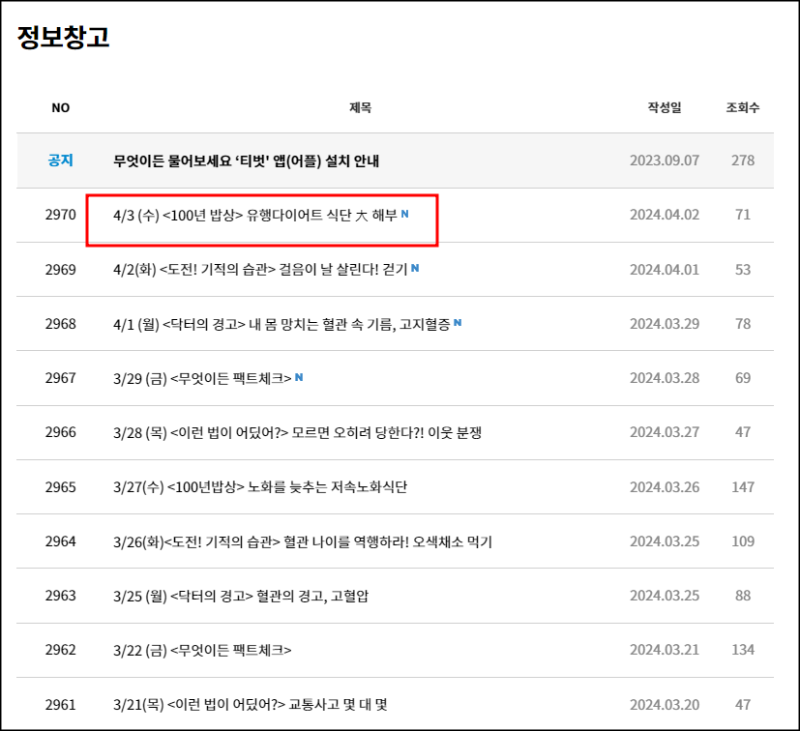Click the view count 278
800x731 pixels.
coord(743,160)
